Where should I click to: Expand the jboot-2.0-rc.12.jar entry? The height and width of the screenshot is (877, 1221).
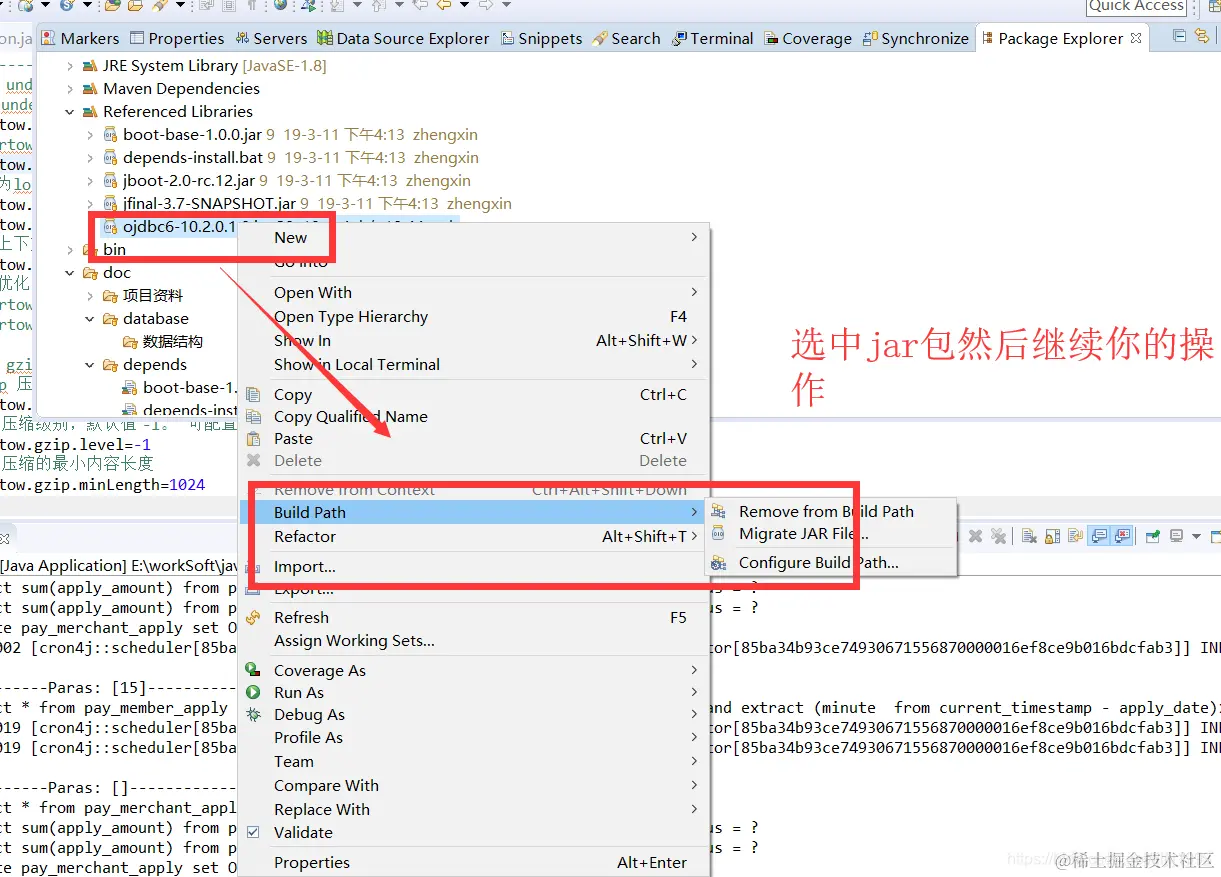pyautogui.click(x=90, y=181)
